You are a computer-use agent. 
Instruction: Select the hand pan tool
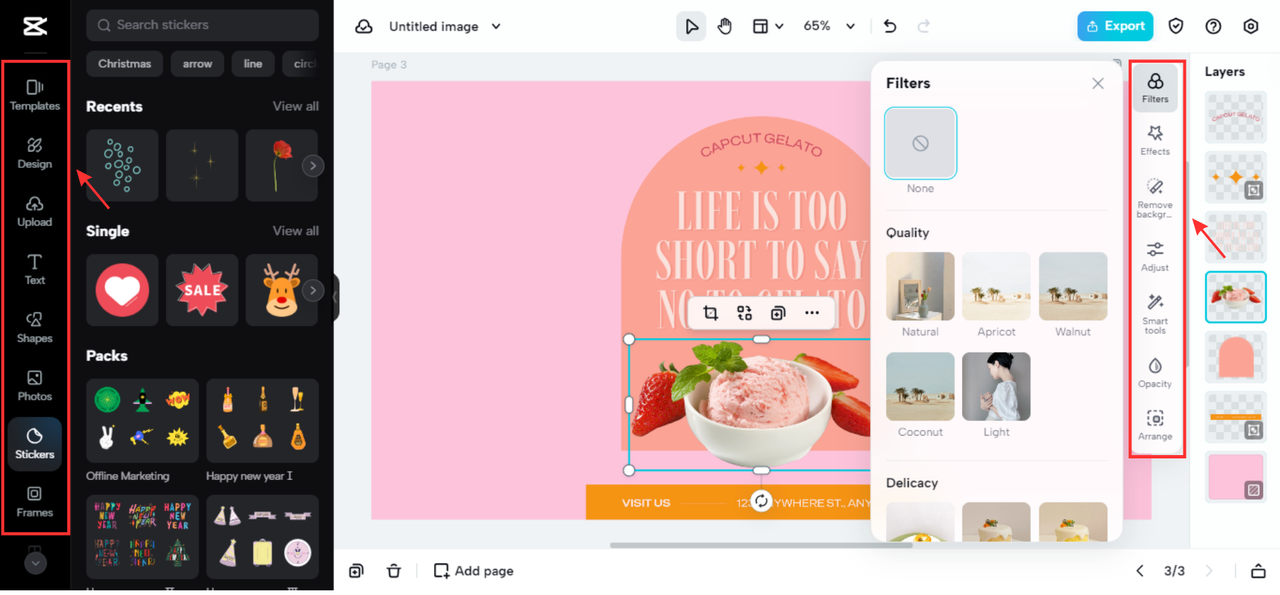(725, 26)
